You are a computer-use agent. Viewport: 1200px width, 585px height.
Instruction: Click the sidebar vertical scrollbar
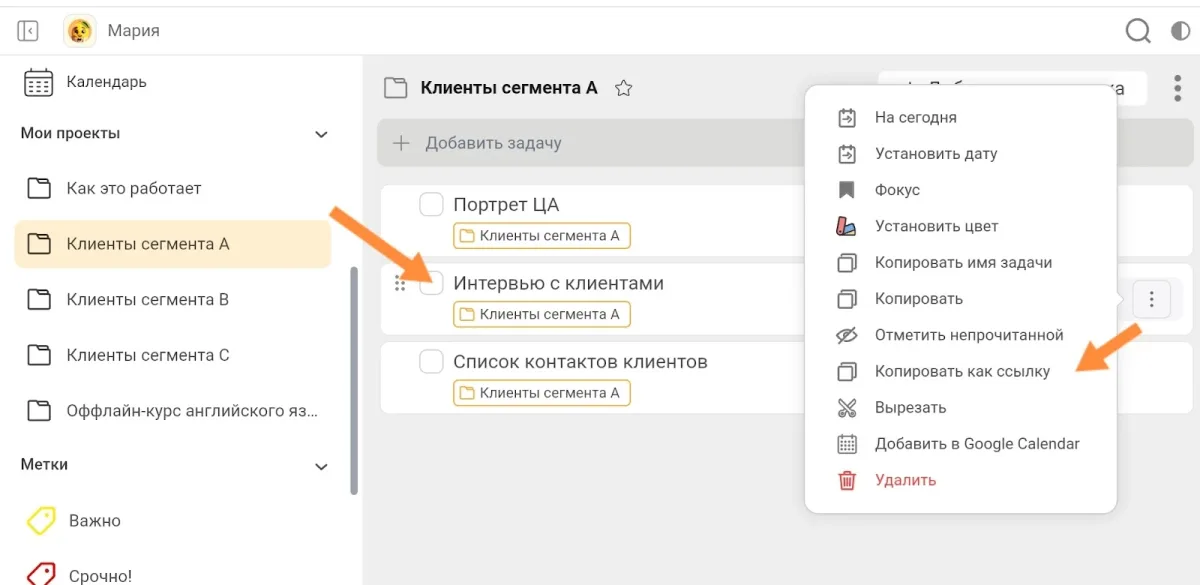[354, 380]
